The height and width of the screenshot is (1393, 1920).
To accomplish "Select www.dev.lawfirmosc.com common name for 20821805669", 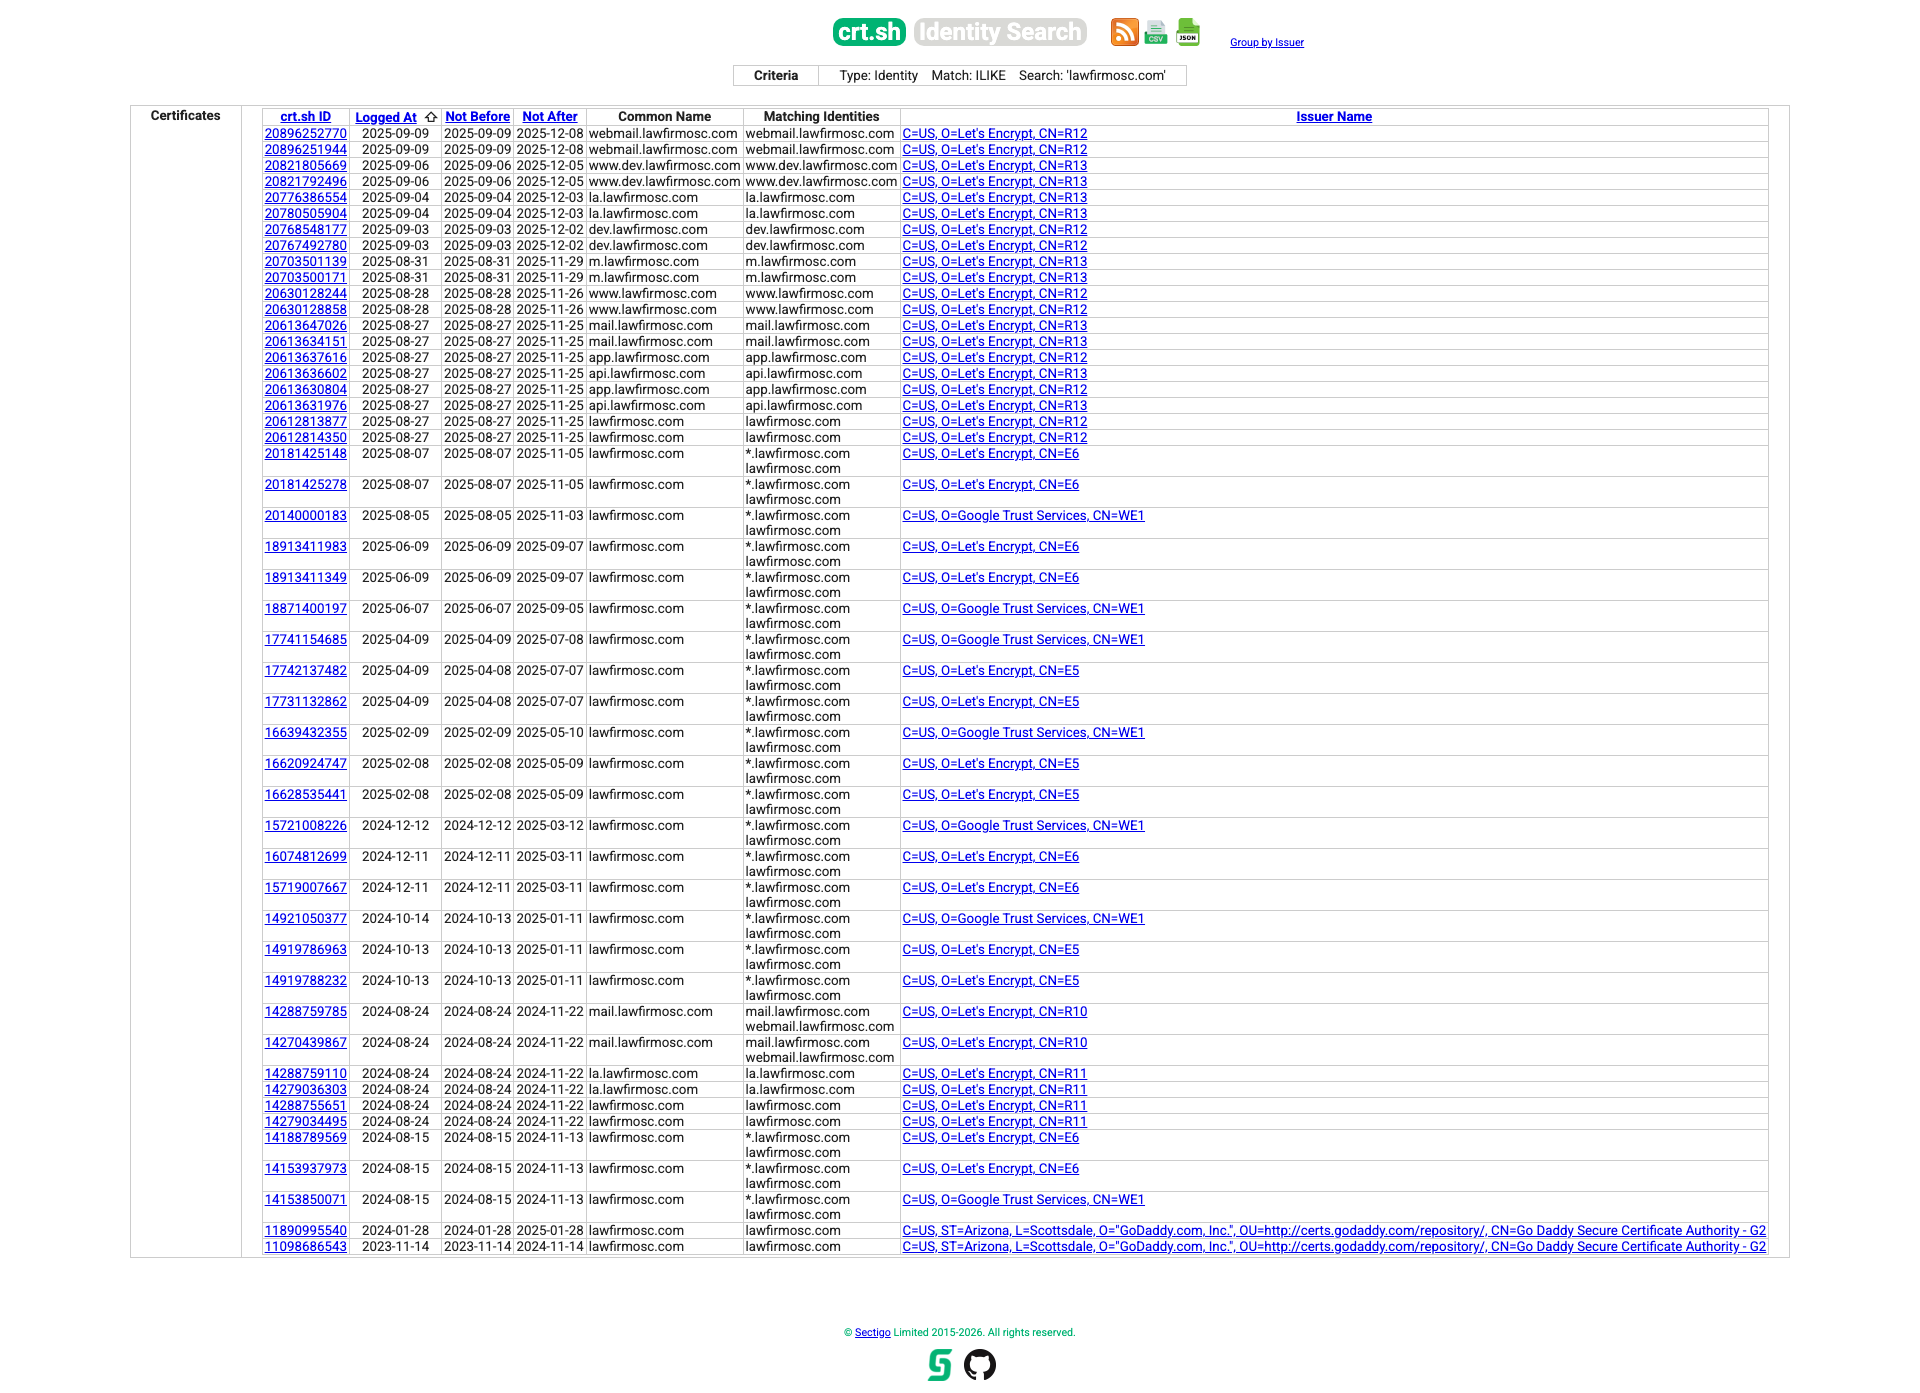I will click(x=664, y=165).
